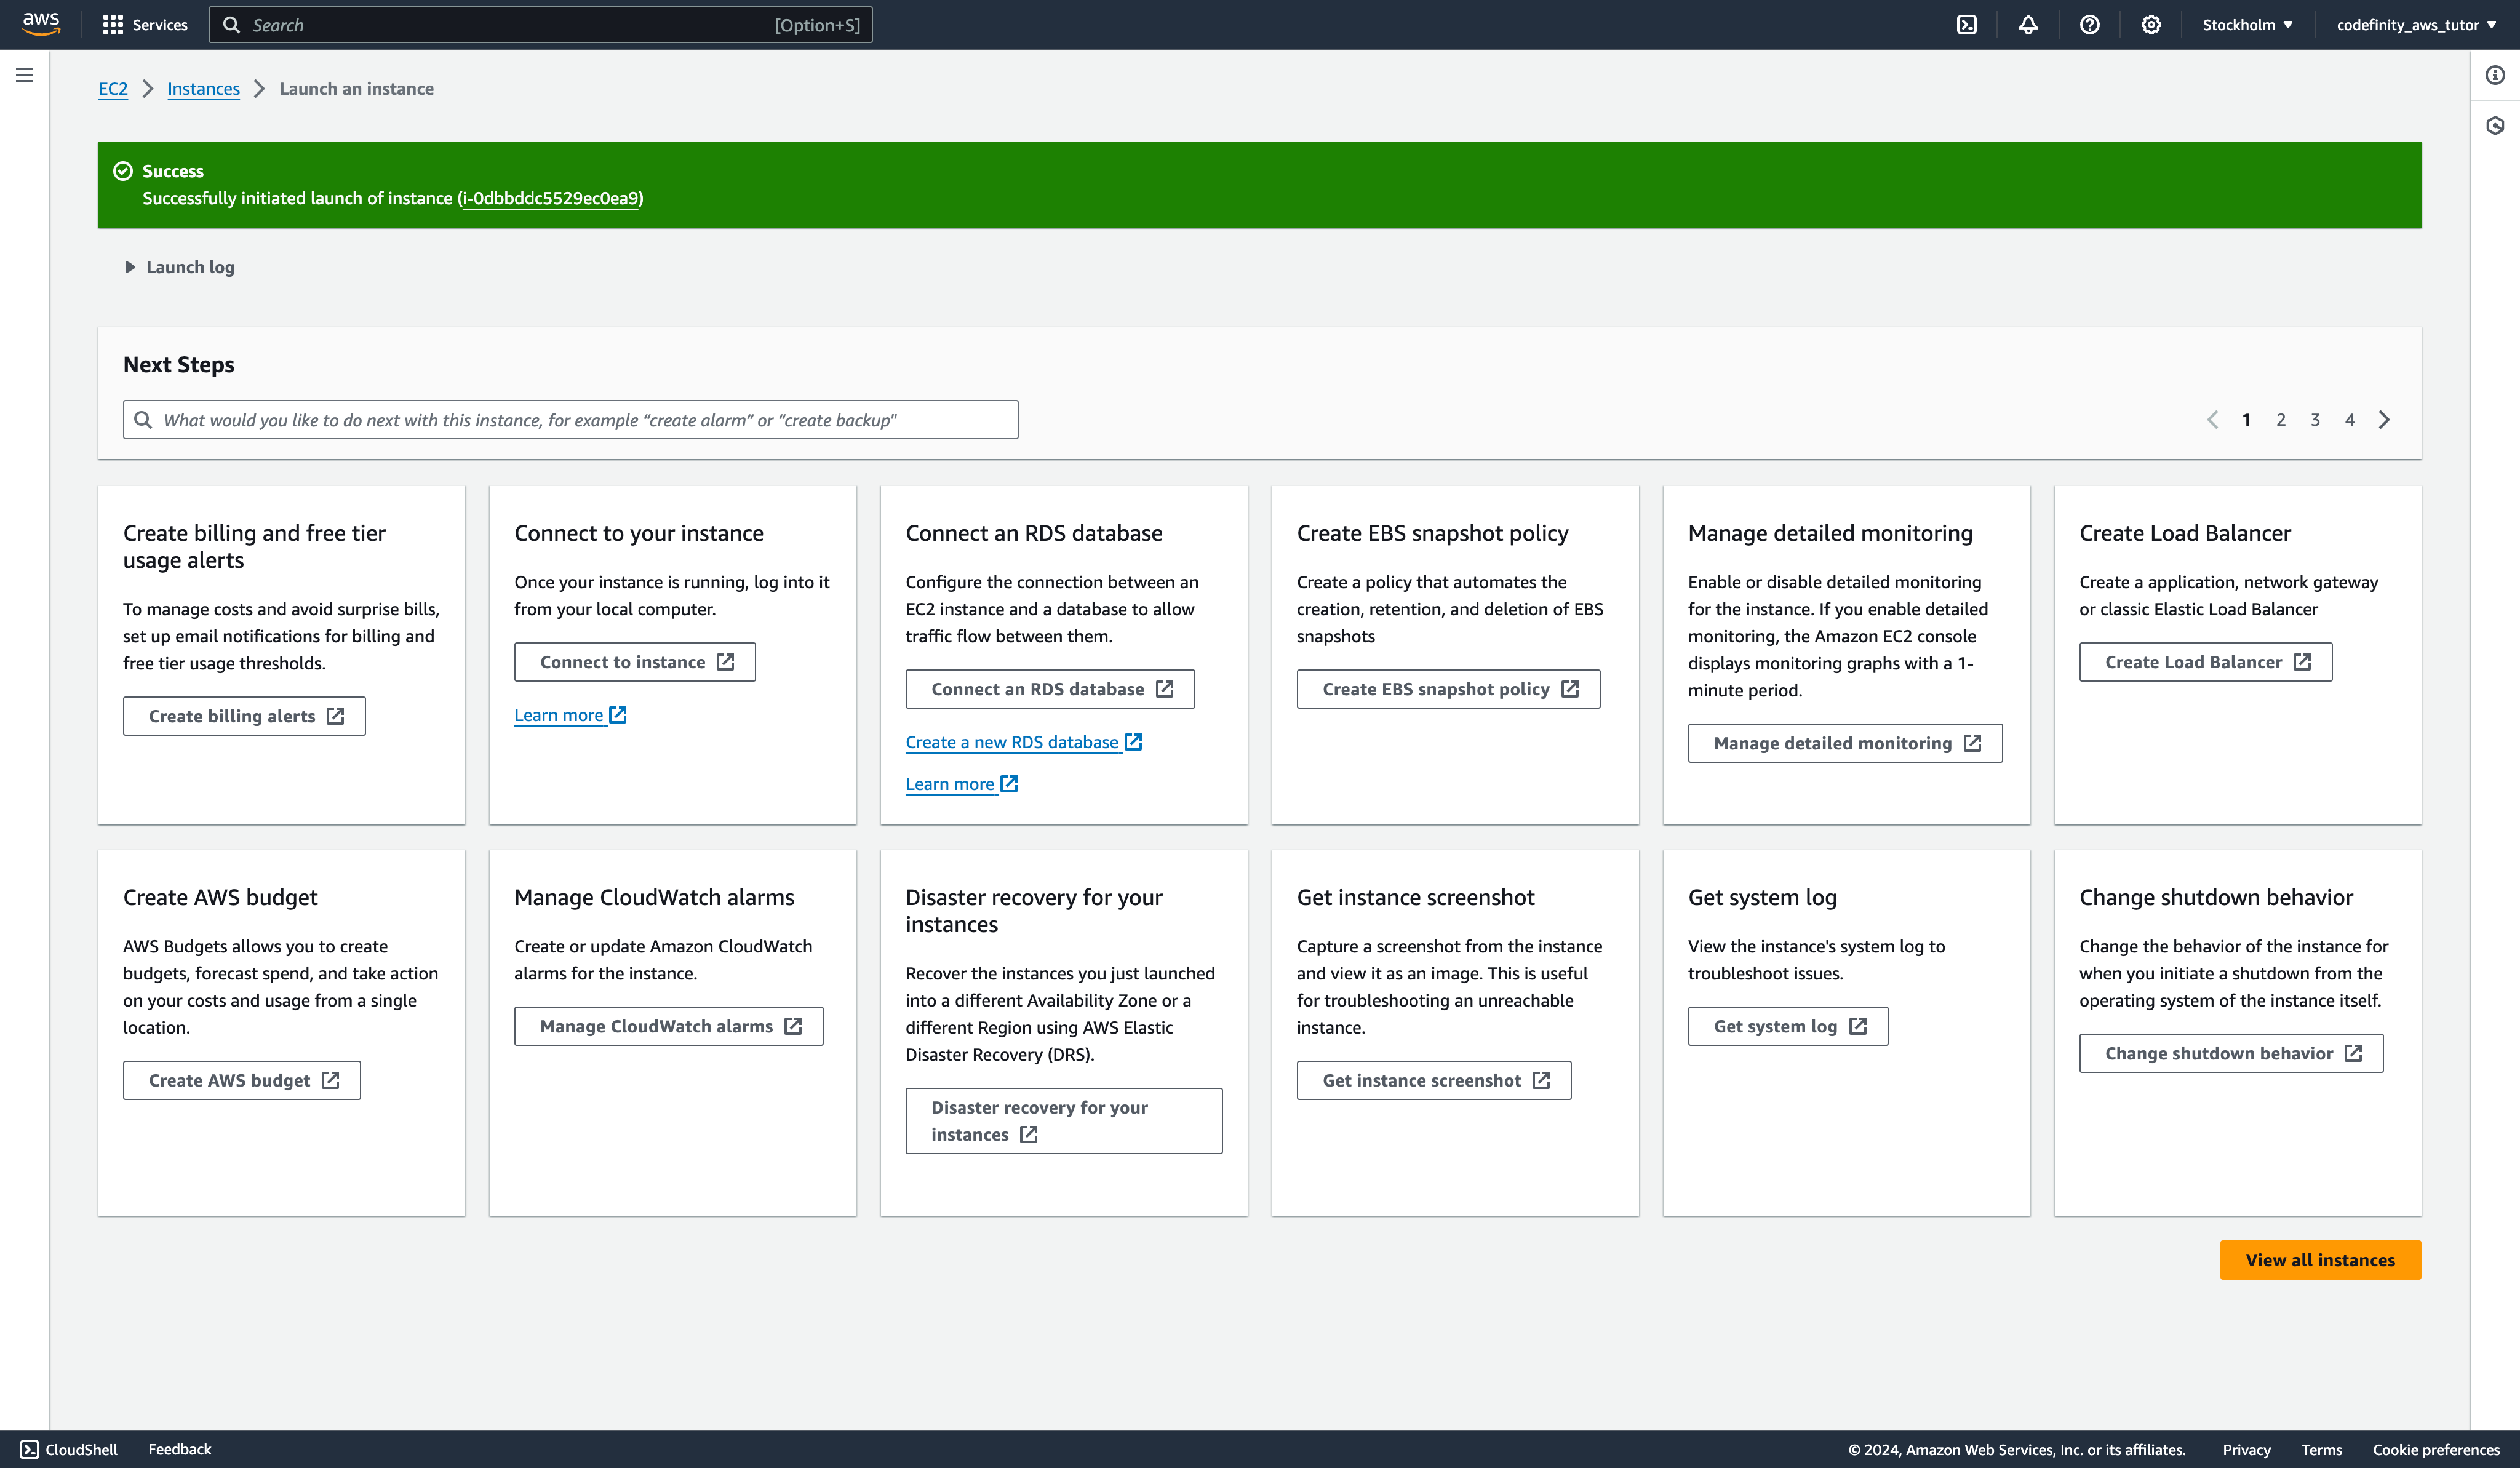Click the AWS logo home icon

point(41,24)
